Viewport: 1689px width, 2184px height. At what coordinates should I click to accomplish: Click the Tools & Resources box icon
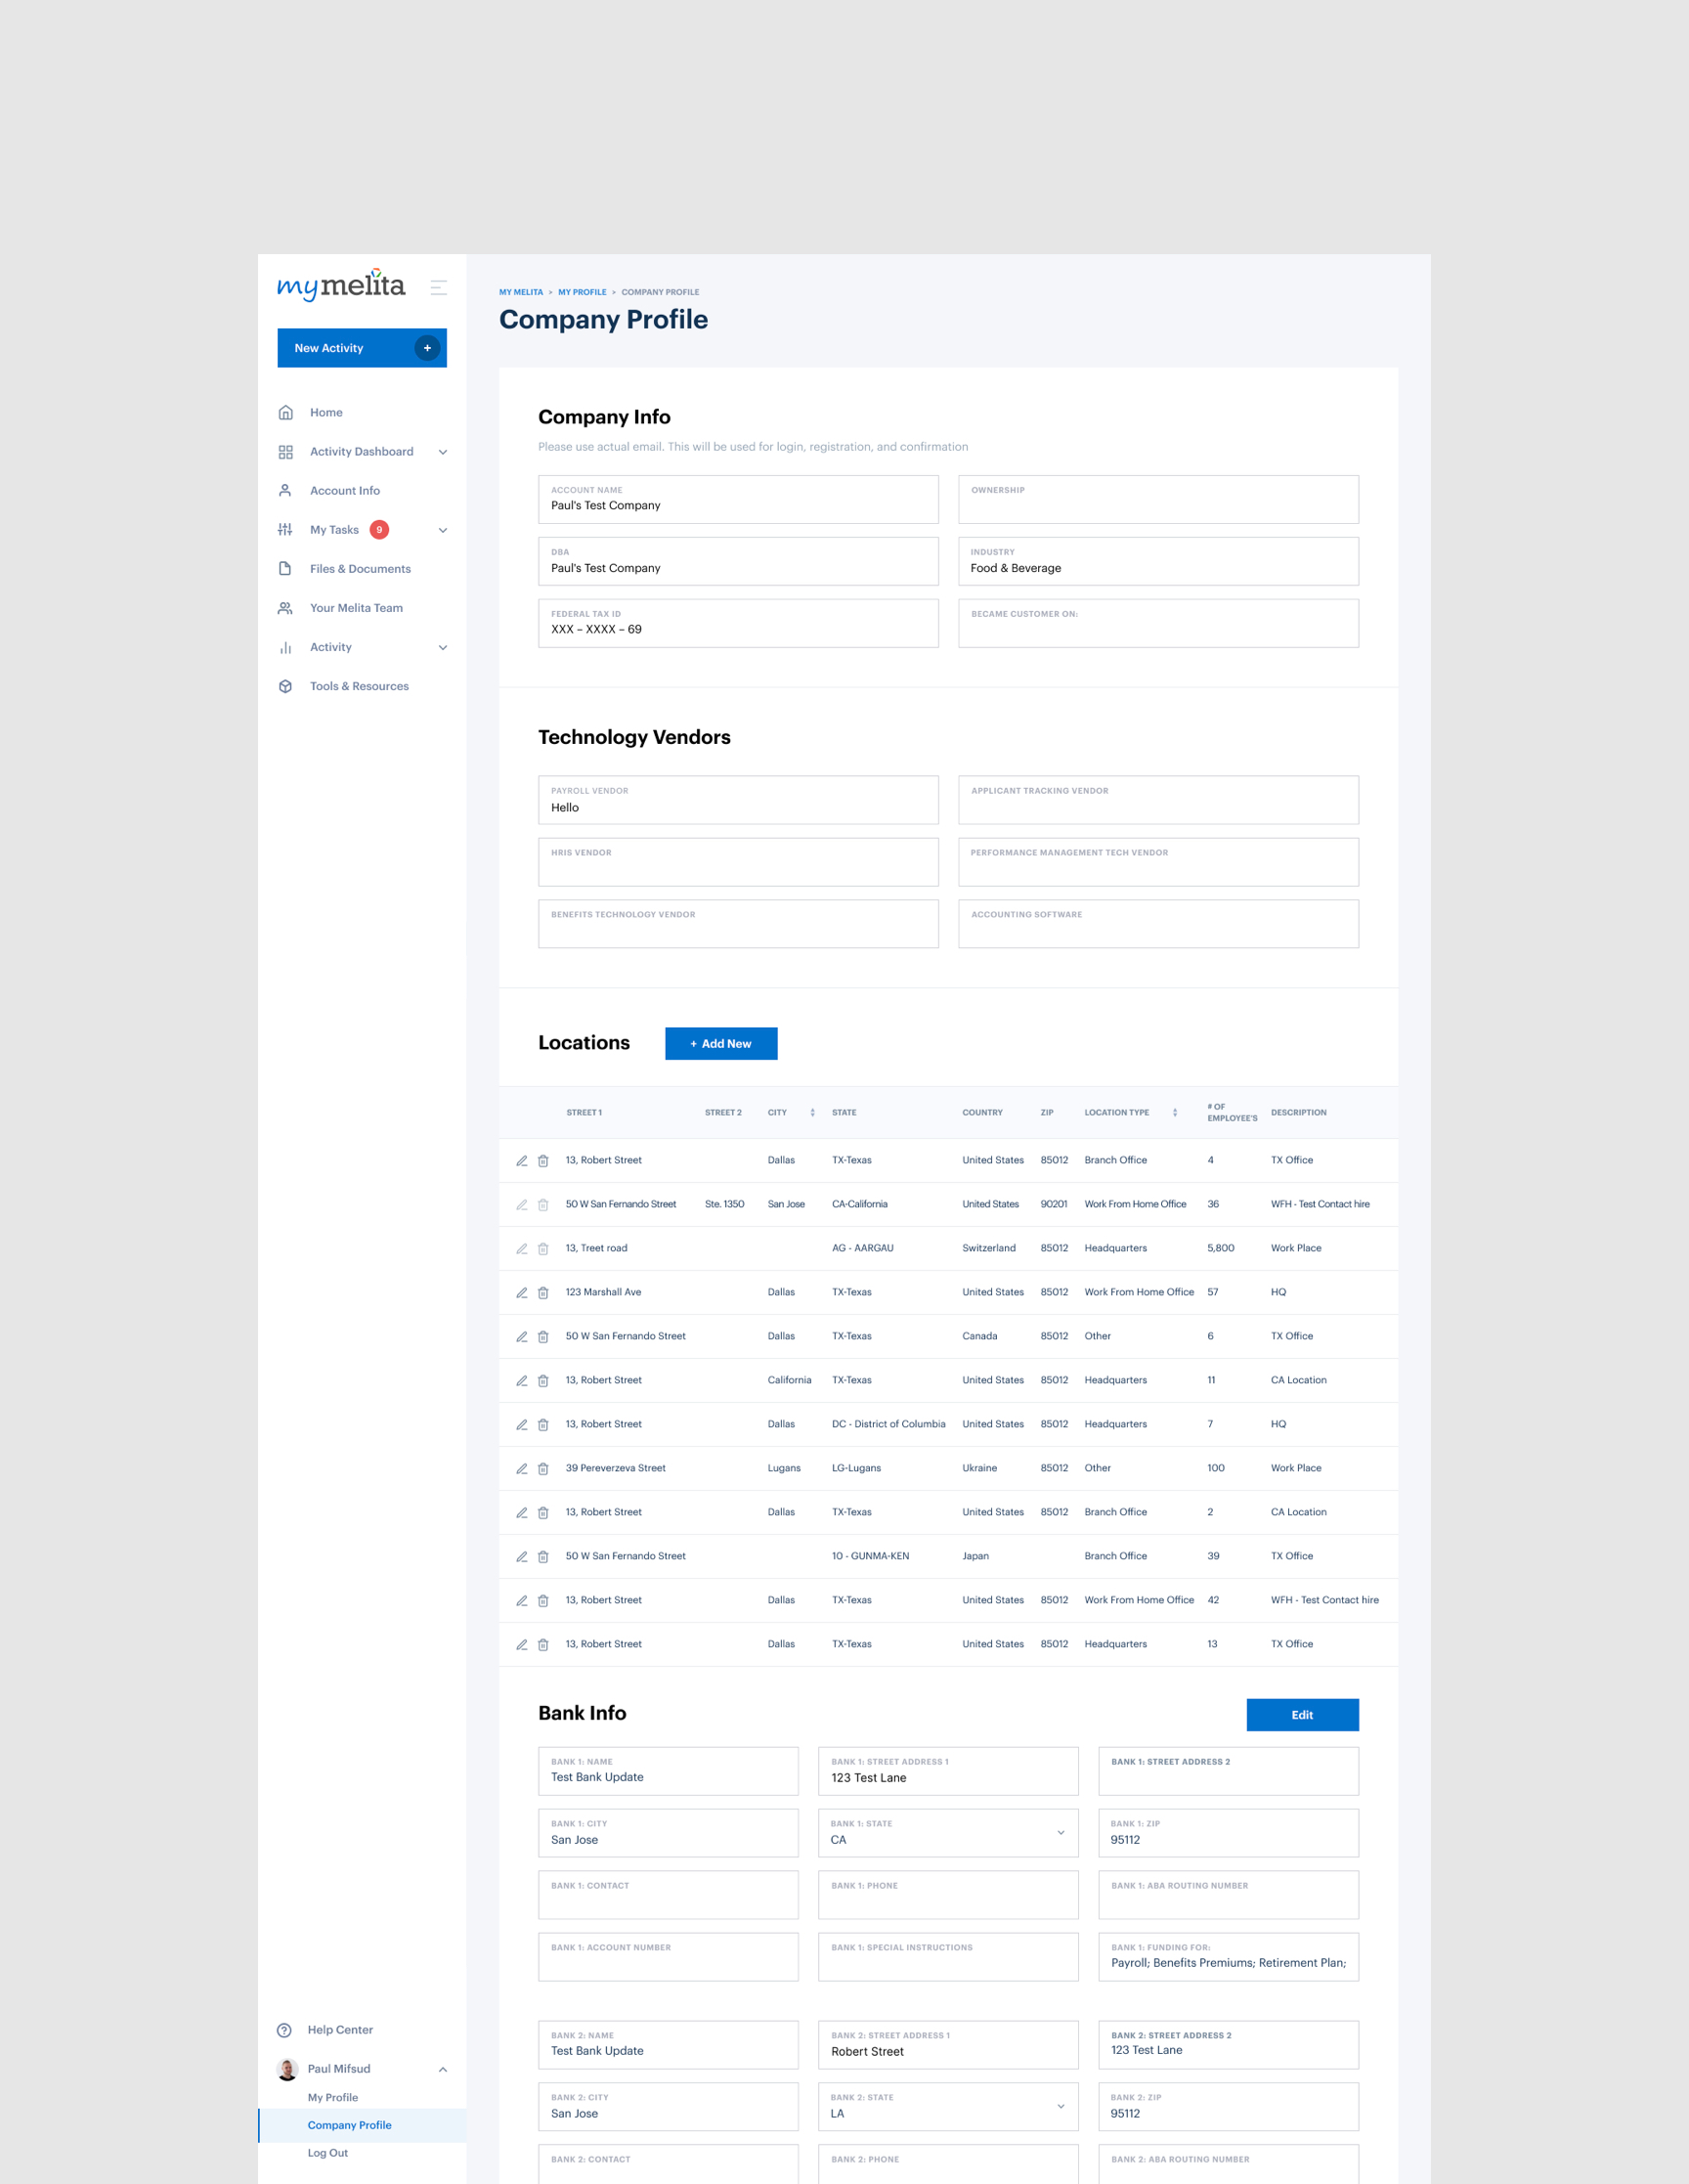tap(286, 686)
